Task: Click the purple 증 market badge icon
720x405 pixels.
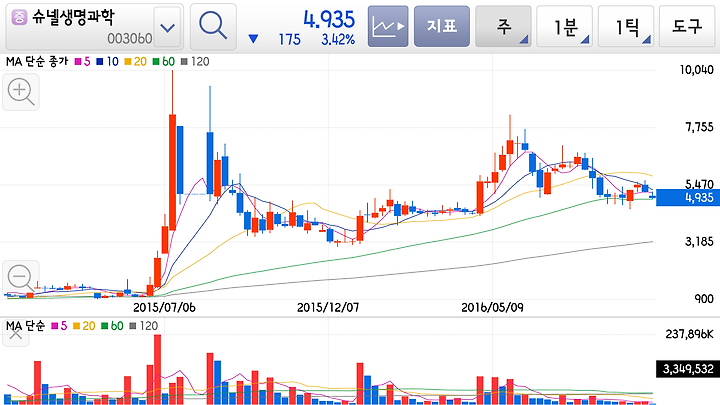Action: pos(19,17)
